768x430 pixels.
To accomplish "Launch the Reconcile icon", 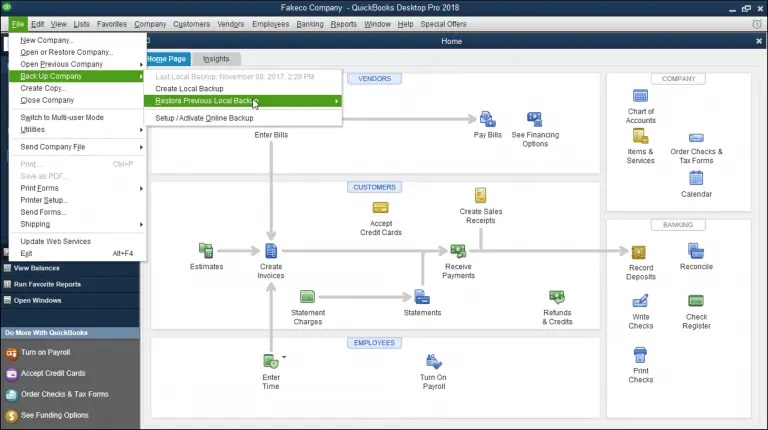I will tap(696, 251).
